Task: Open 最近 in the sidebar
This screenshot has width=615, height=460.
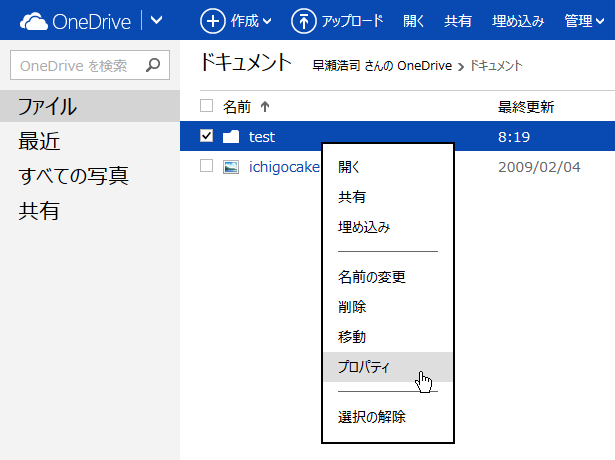Action: click(x=39, y=141)
